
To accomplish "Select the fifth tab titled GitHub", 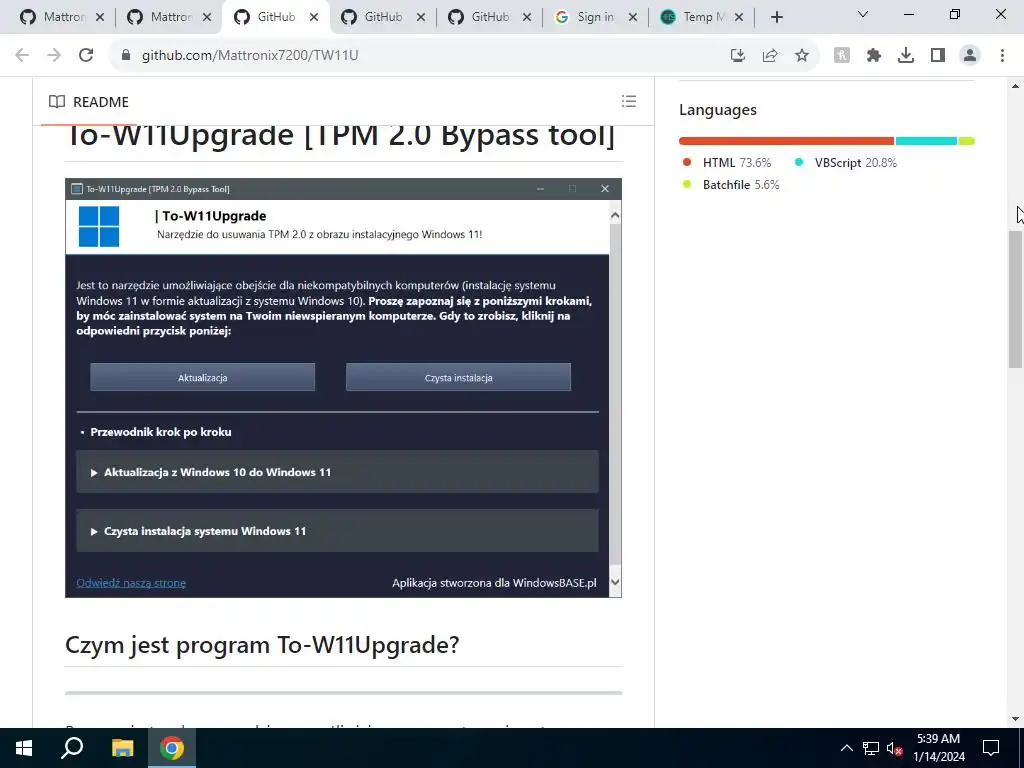I will pyautogui.click(x=490, y=17).
